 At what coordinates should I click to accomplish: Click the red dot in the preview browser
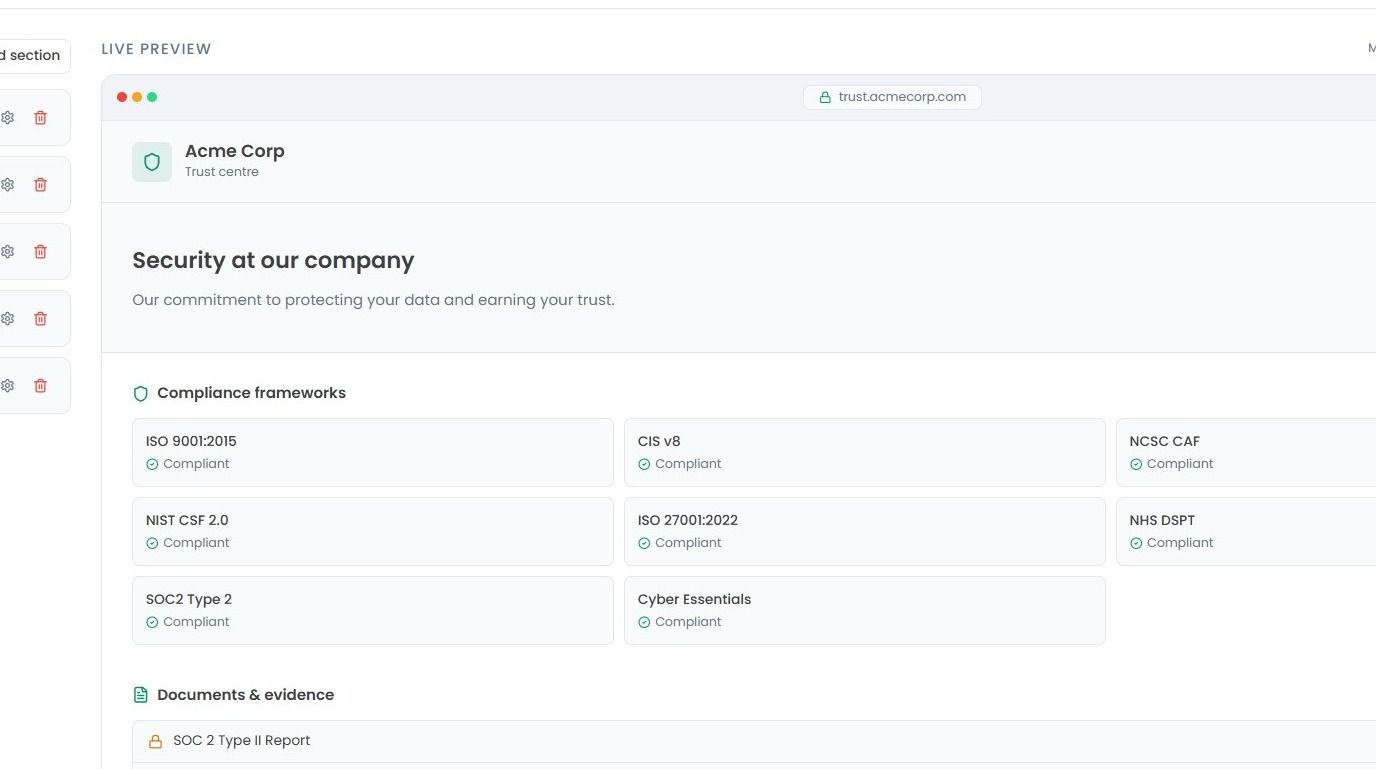point(122,97)
